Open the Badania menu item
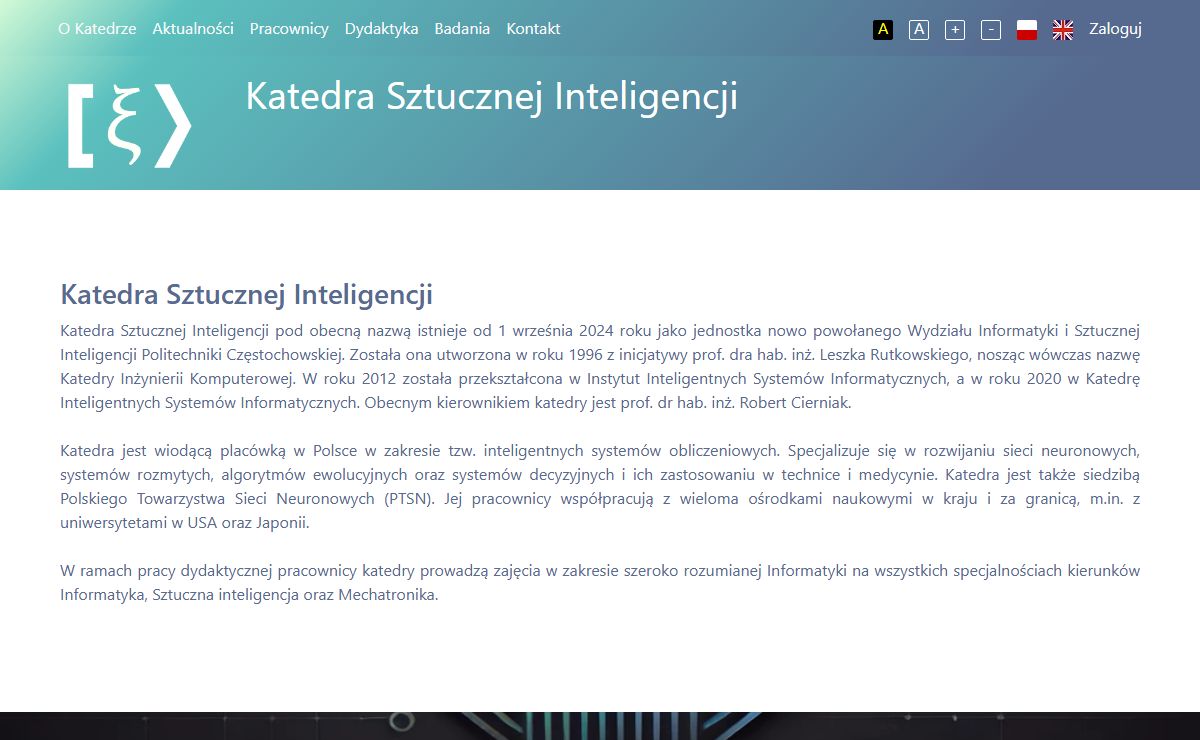1200x740 pixels. [x=462, y=29]
